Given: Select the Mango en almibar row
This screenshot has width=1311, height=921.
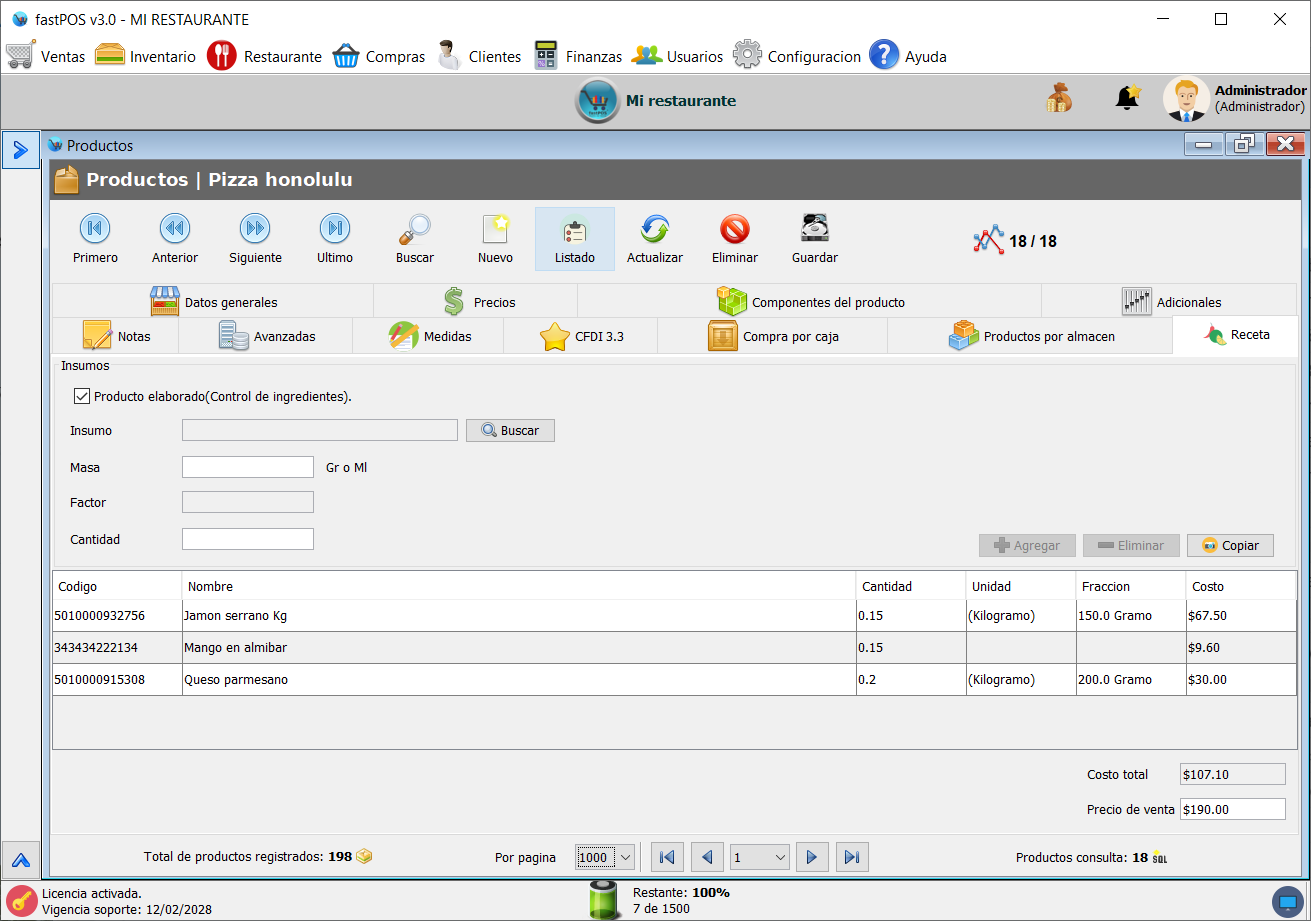Looking at the screenshot, I should [500, 648].
